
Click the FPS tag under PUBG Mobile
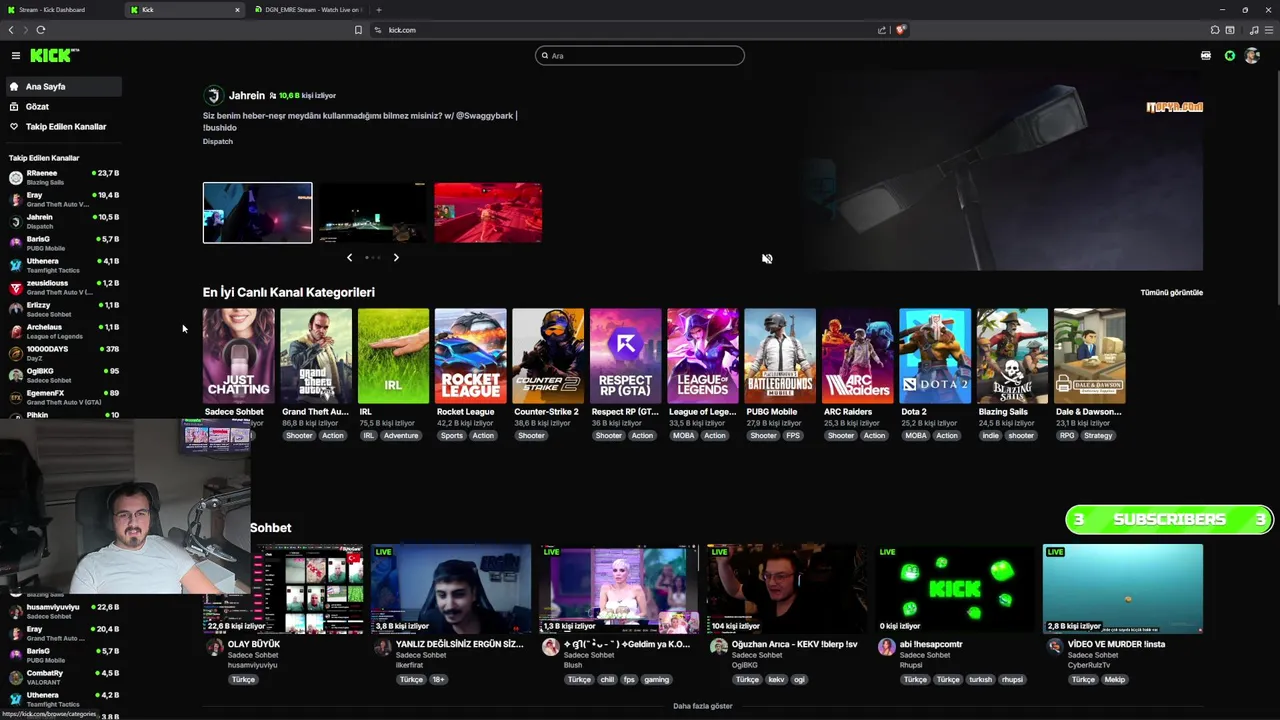coord(793,436)
